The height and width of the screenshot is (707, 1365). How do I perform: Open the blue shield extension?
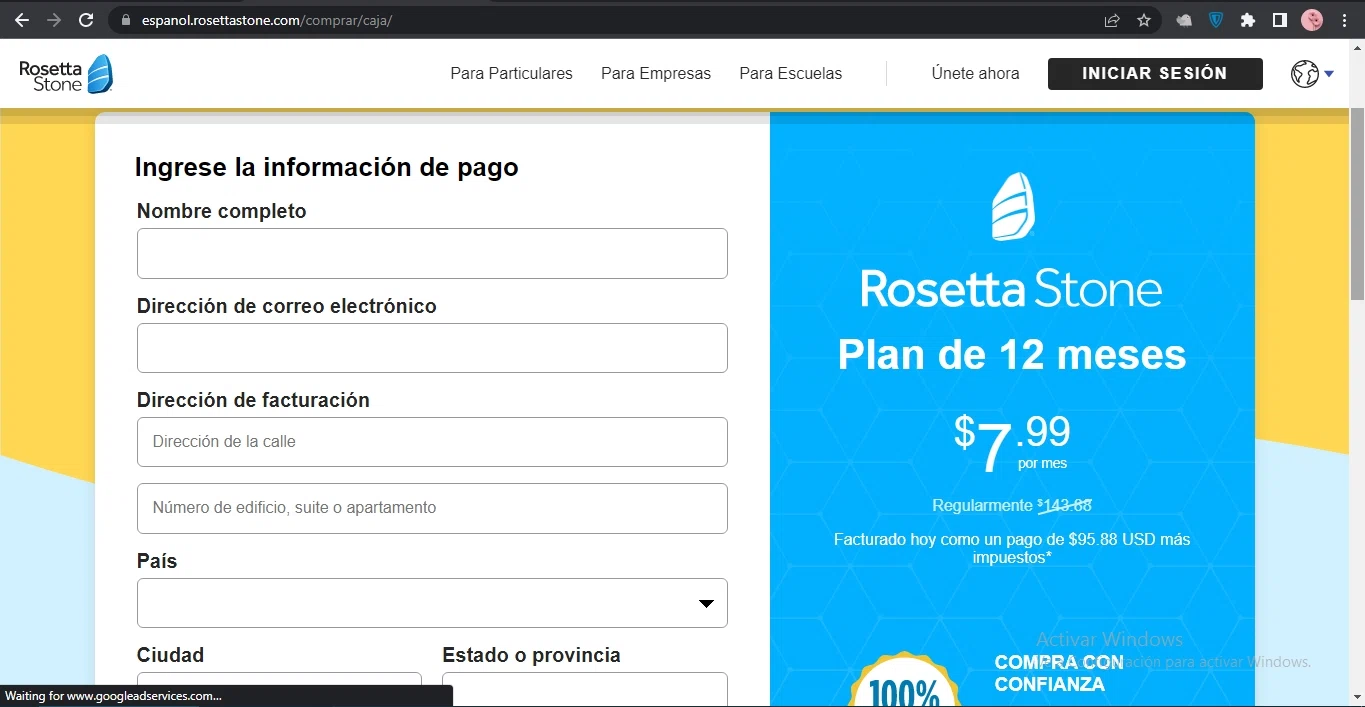click(1216, 20)
